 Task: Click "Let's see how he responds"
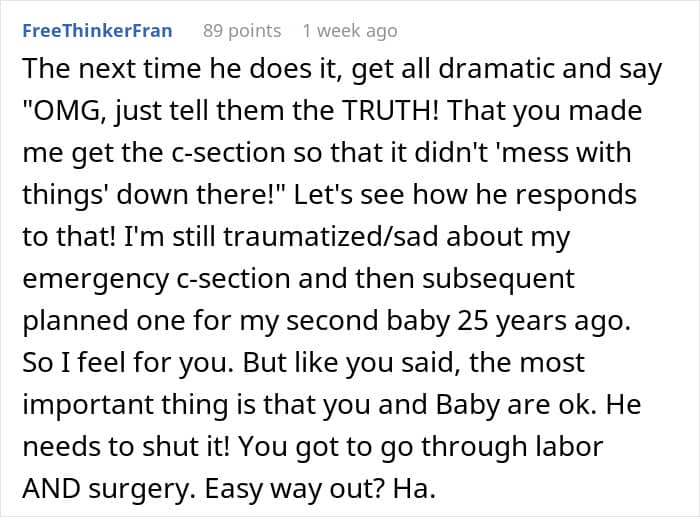tap(400, 193)
